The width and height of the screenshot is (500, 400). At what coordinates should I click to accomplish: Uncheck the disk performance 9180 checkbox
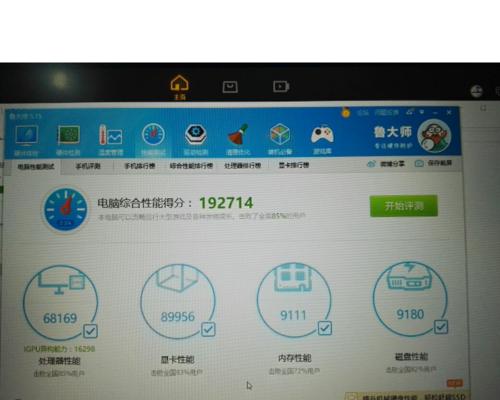[x=441, y=327]
